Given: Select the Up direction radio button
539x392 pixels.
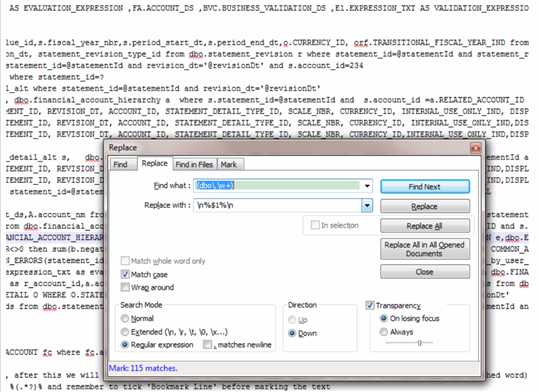Looking at the screenshot, I should tap(292, 320).
